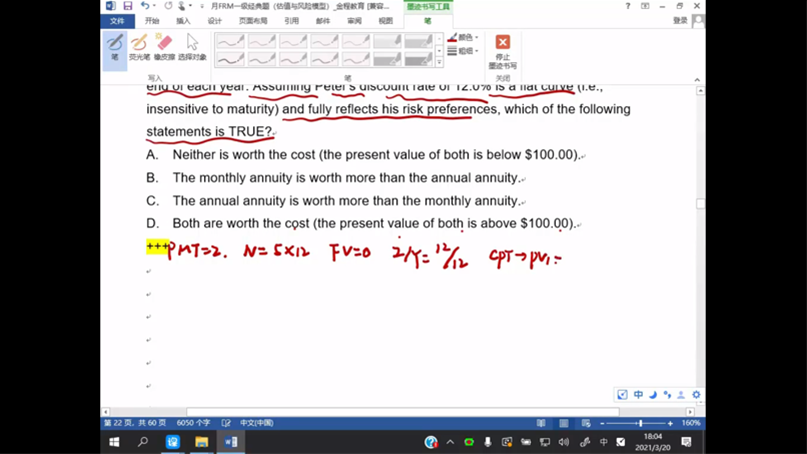
Task: Click the volume speaker tray icon
Action: coord(564,442)
